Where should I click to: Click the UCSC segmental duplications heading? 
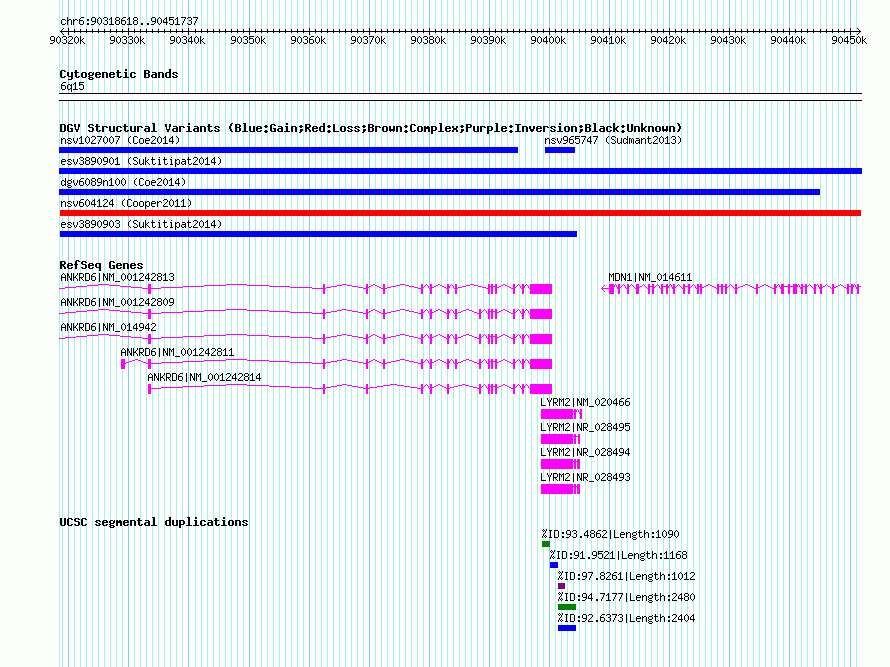(154, 522)
